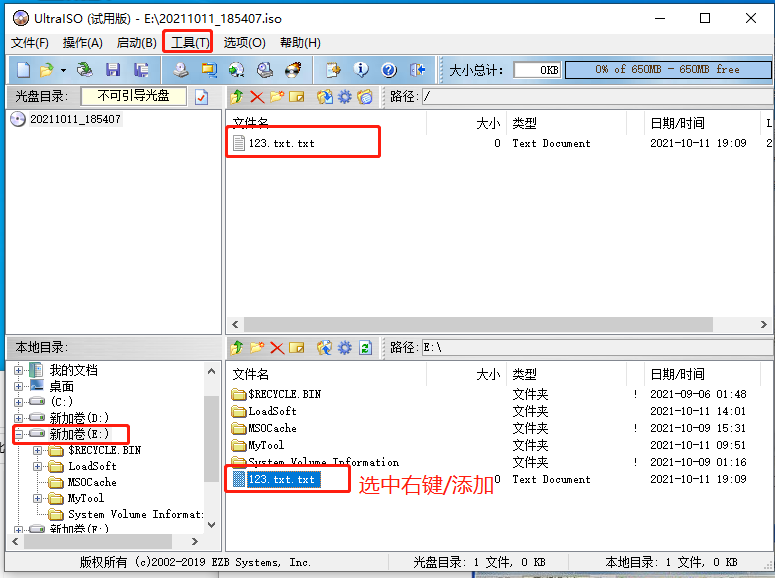The height and width of the screenshot is (578, 775).
Task: Click the Open file folder icon
Action: 46,70
